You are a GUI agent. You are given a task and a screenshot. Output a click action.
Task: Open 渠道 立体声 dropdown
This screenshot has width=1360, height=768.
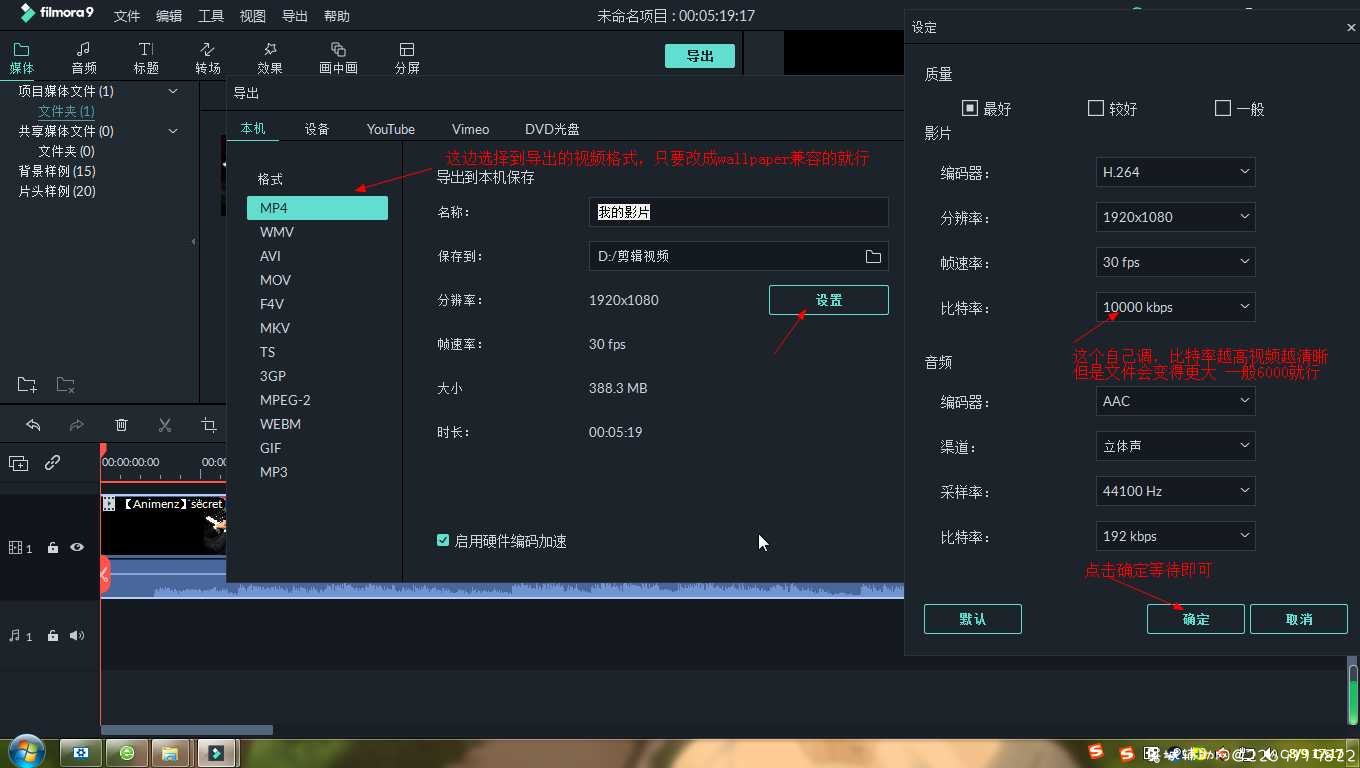point(1175,446)
